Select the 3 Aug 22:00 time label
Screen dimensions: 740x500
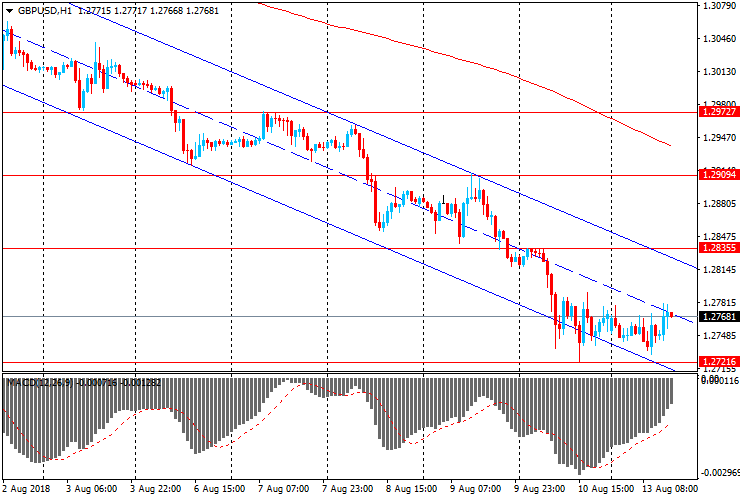click(x=156, y=489)
